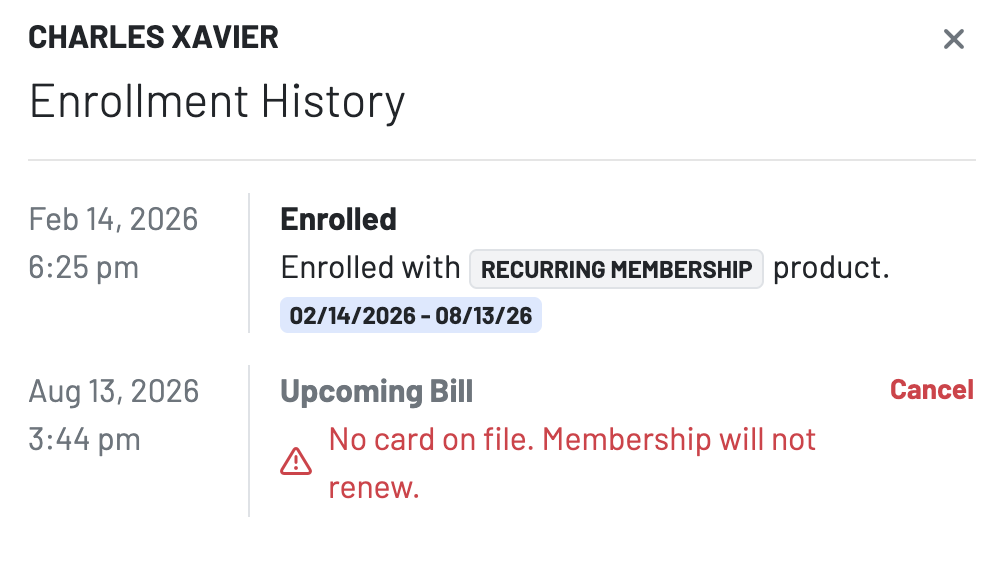Click the horizontal divider below the title
The image size is (1004, 564).
tap(502, 160)
